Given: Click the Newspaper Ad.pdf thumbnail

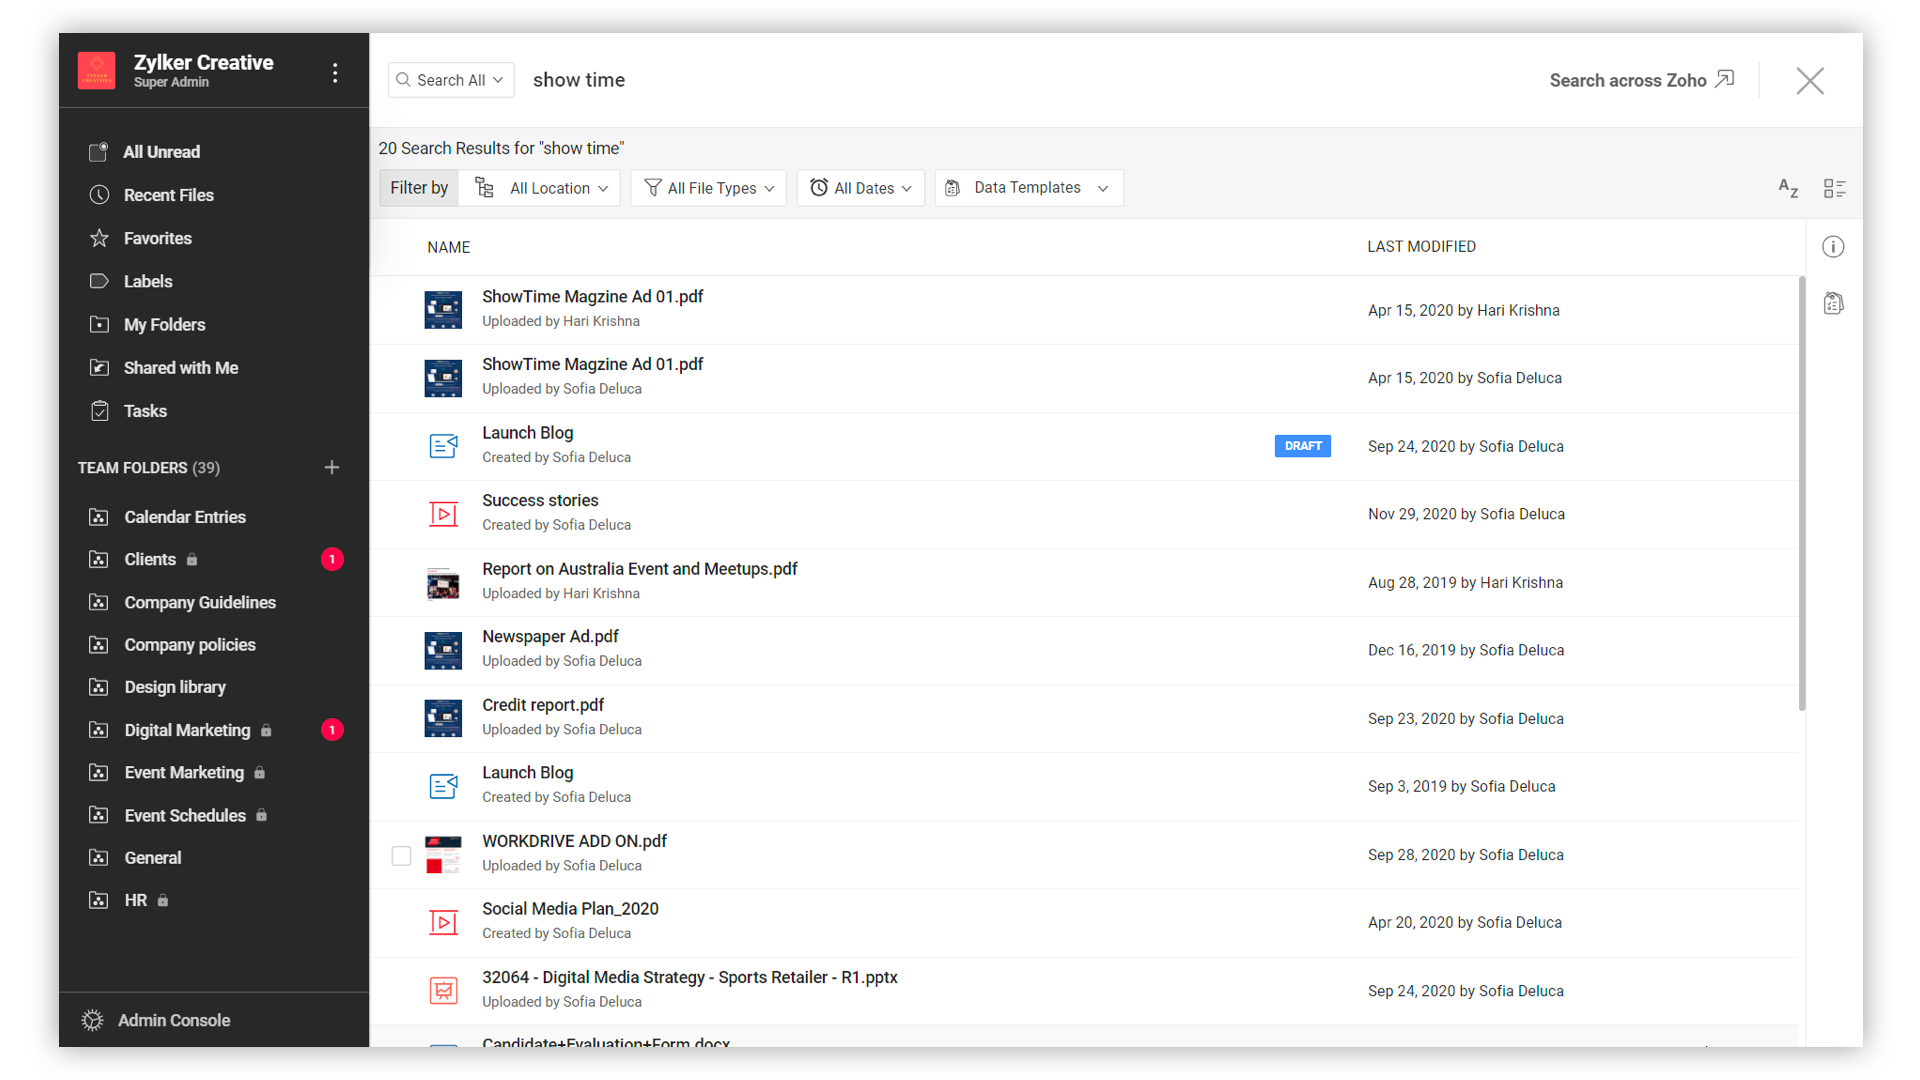Looking at the screenshot, I should point(443,650).
